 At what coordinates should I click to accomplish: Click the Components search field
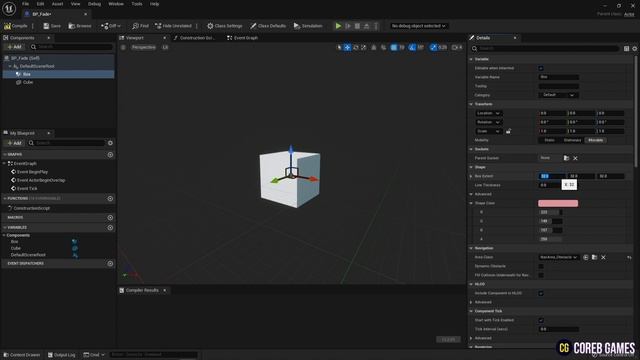[x=71, y=47]
